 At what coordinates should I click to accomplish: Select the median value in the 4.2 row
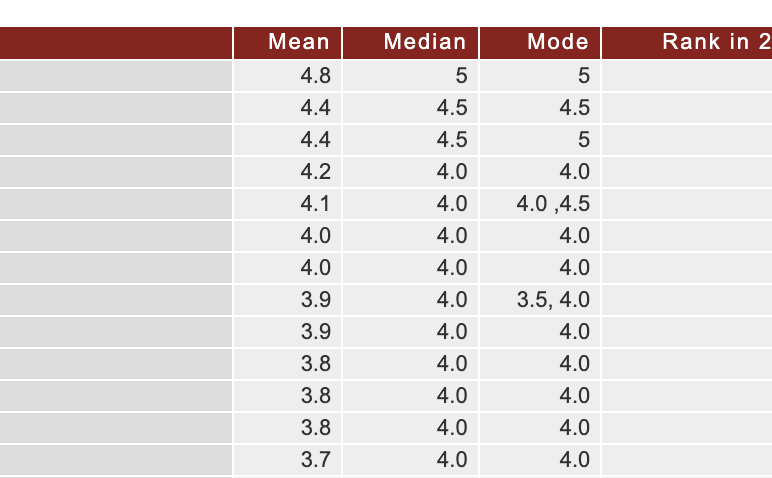[452, 172]
